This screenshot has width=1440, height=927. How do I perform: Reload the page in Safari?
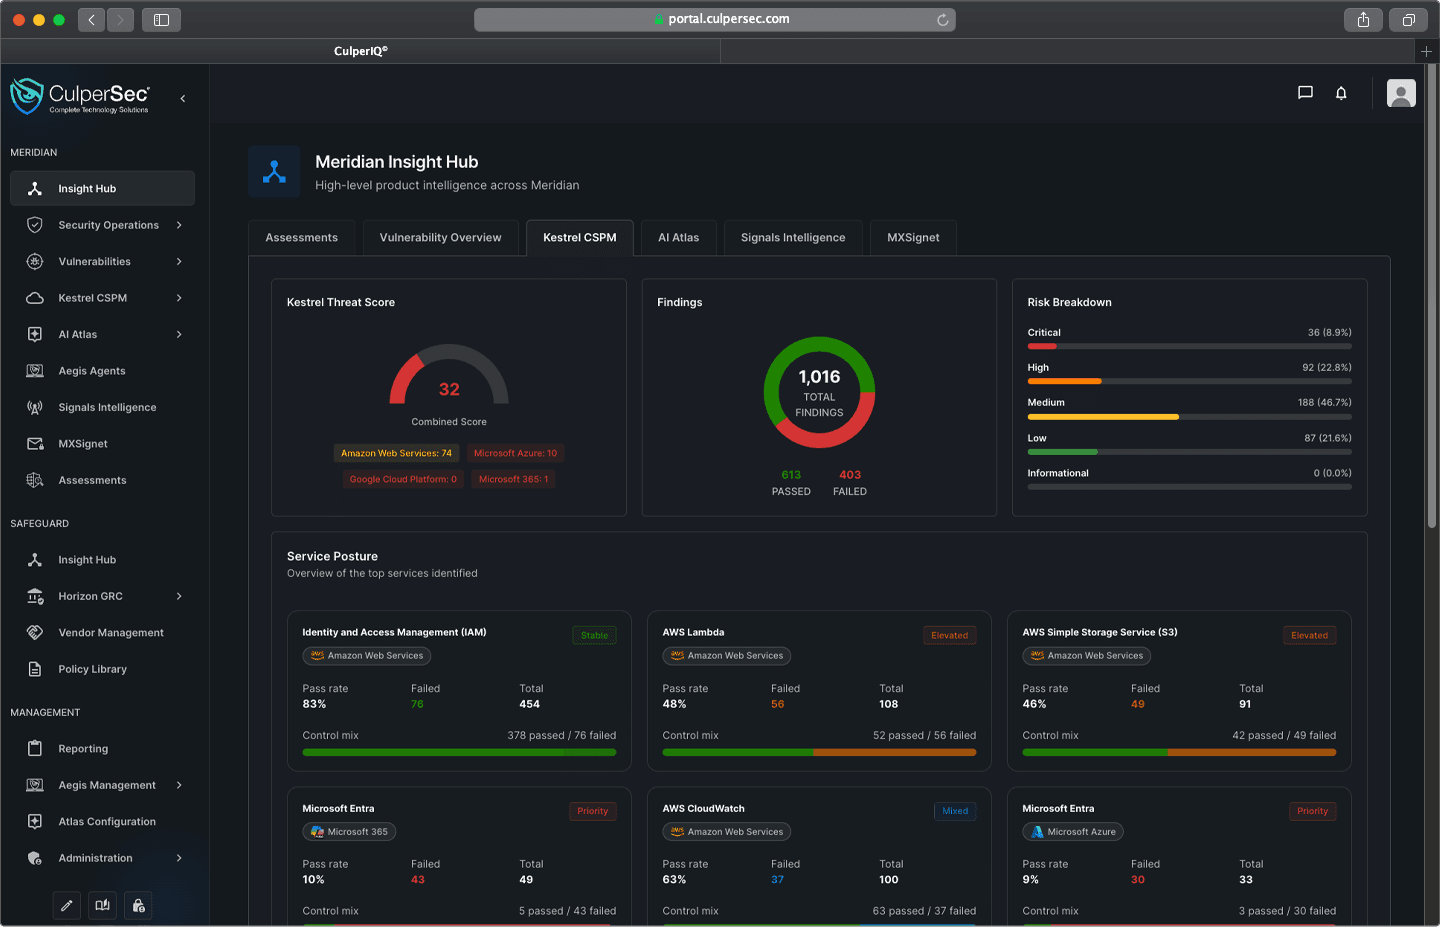pyautogui.click(x=942, y=19)
